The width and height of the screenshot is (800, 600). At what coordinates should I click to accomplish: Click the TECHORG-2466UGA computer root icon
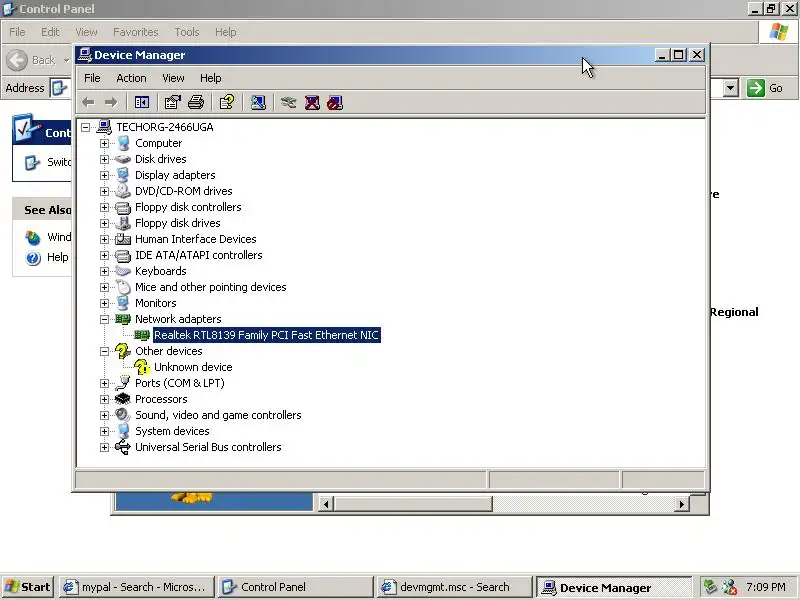[x=104, y=127]
